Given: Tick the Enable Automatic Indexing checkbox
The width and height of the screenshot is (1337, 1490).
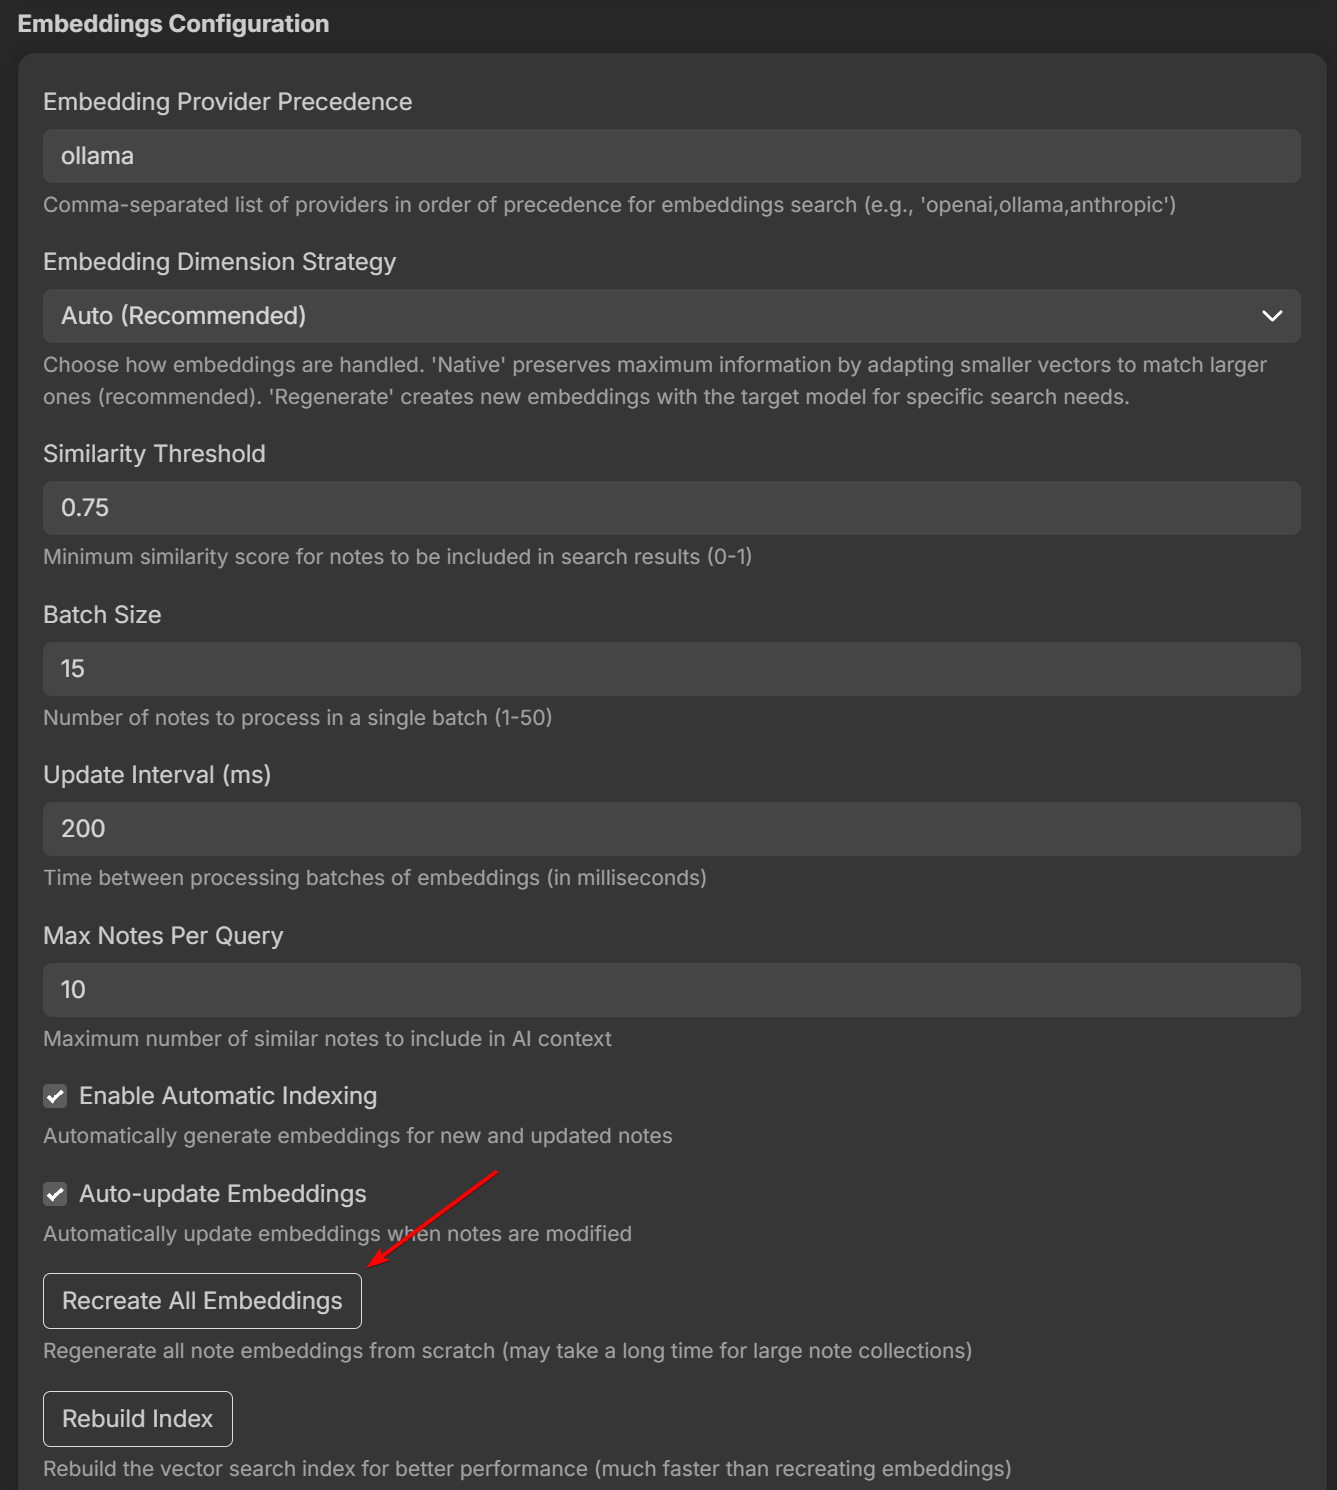Looking at the screenshot, I should pyautogui.click(x=55, y=1096).
